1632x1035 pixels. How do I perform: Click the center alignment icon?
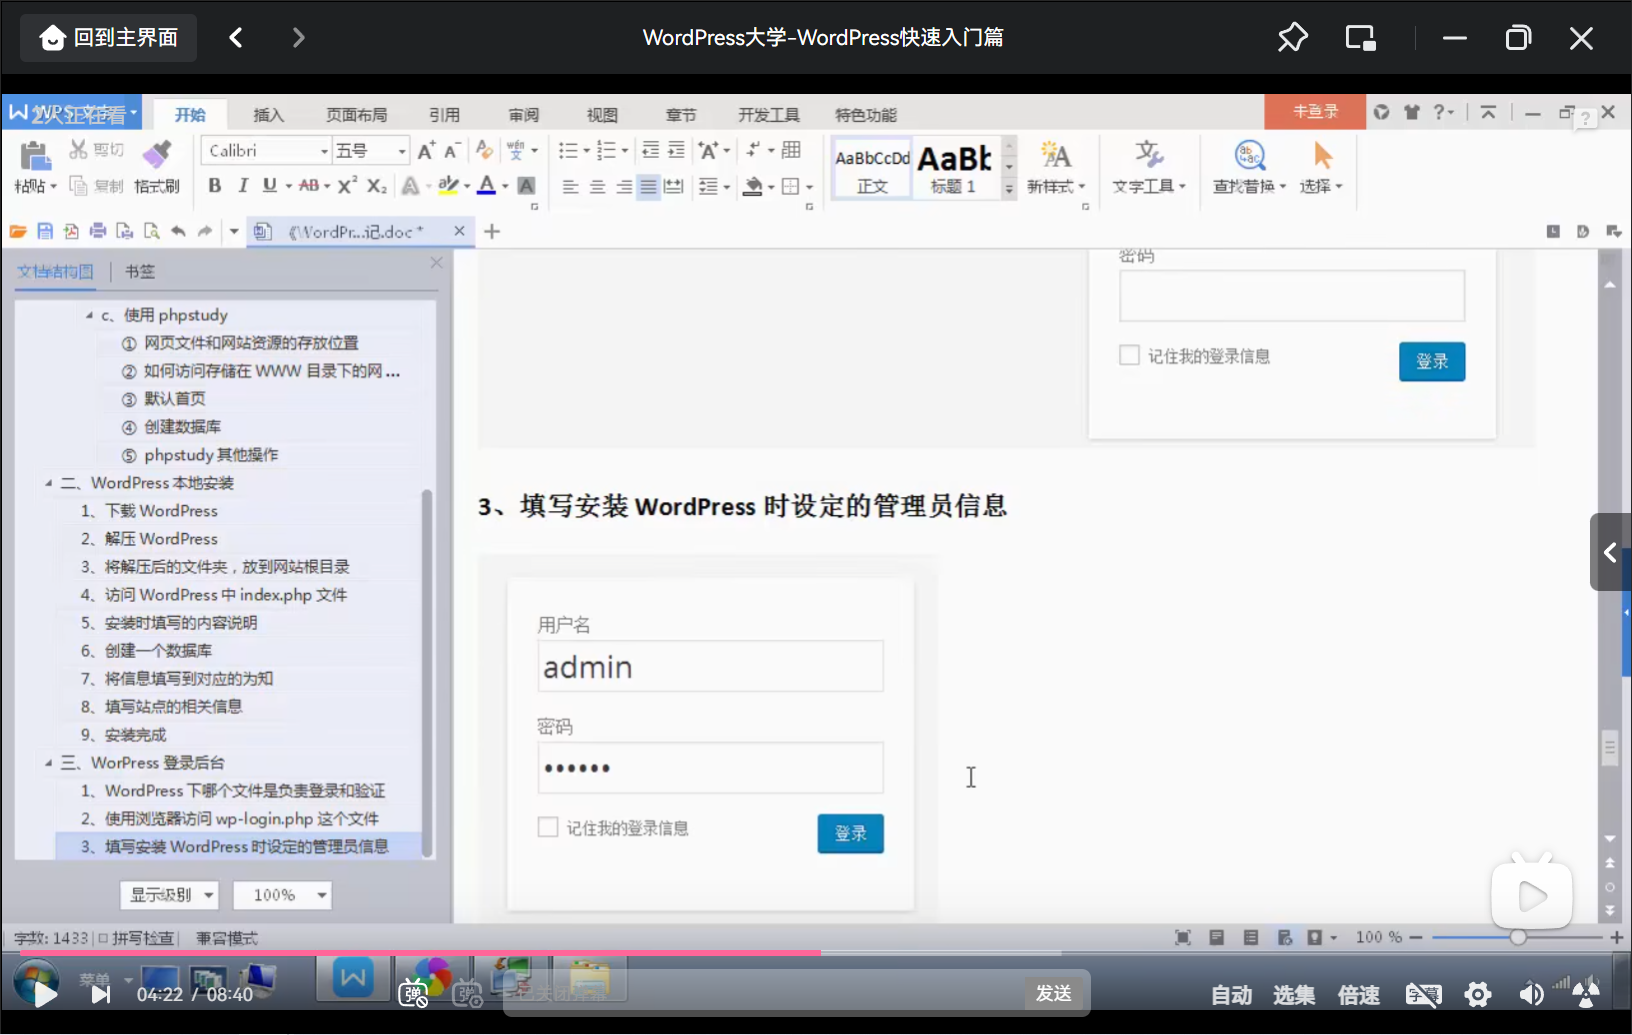pyautogui.click(x=597, y=187)
